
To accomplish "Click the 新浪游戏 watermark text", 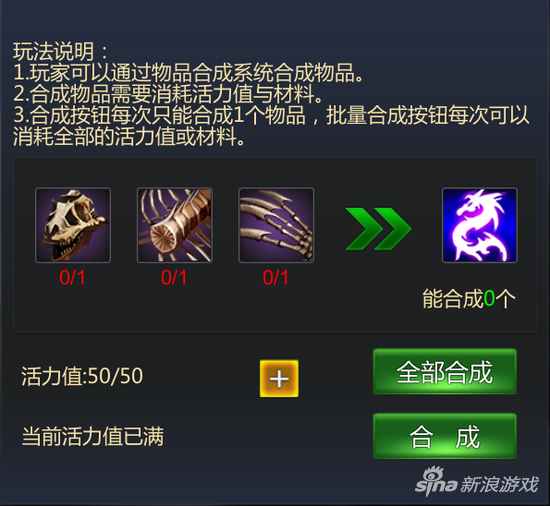I will [x=499, y=485].
